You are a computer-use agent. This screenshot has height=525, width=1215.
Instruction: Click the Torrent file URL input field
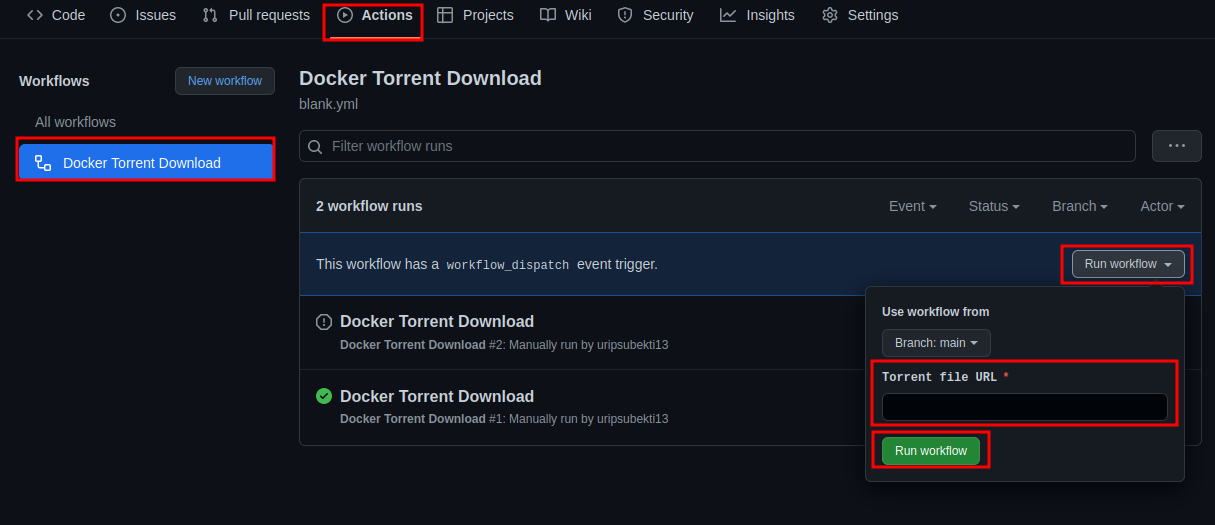coord(1025,407)
